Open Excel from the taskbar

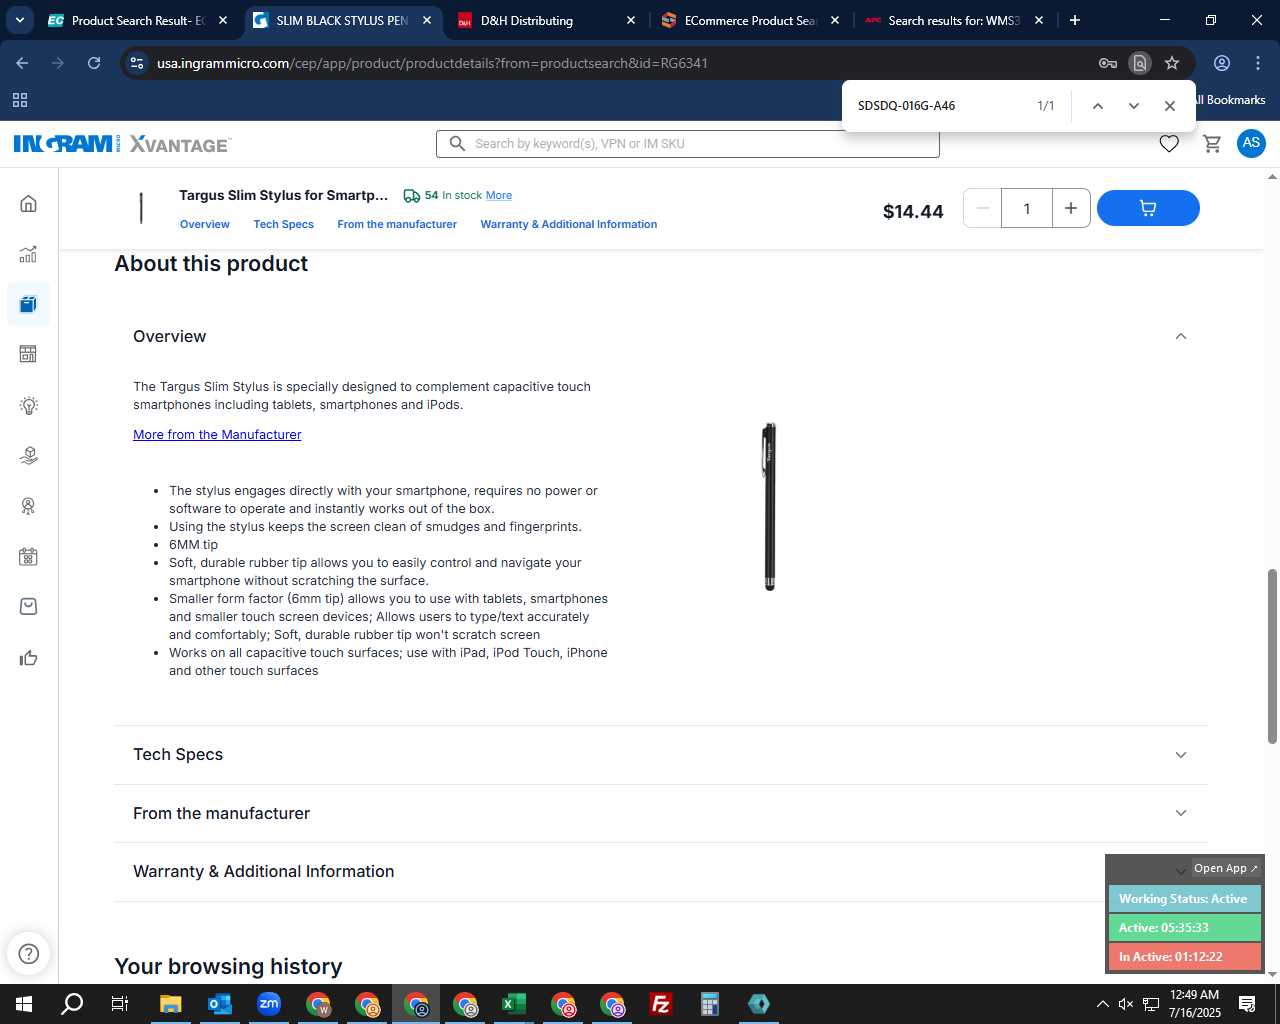pos(514,1004)
